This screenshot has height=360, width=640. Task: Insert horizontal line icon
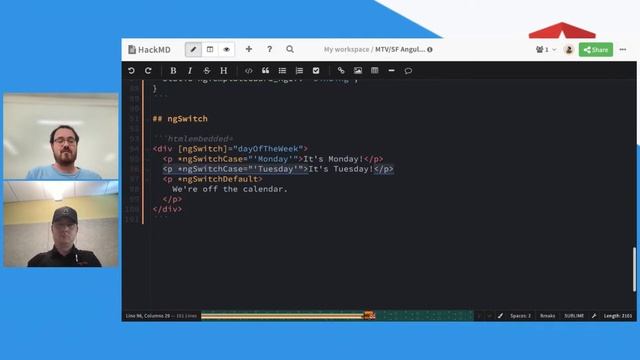pos(391,71)
